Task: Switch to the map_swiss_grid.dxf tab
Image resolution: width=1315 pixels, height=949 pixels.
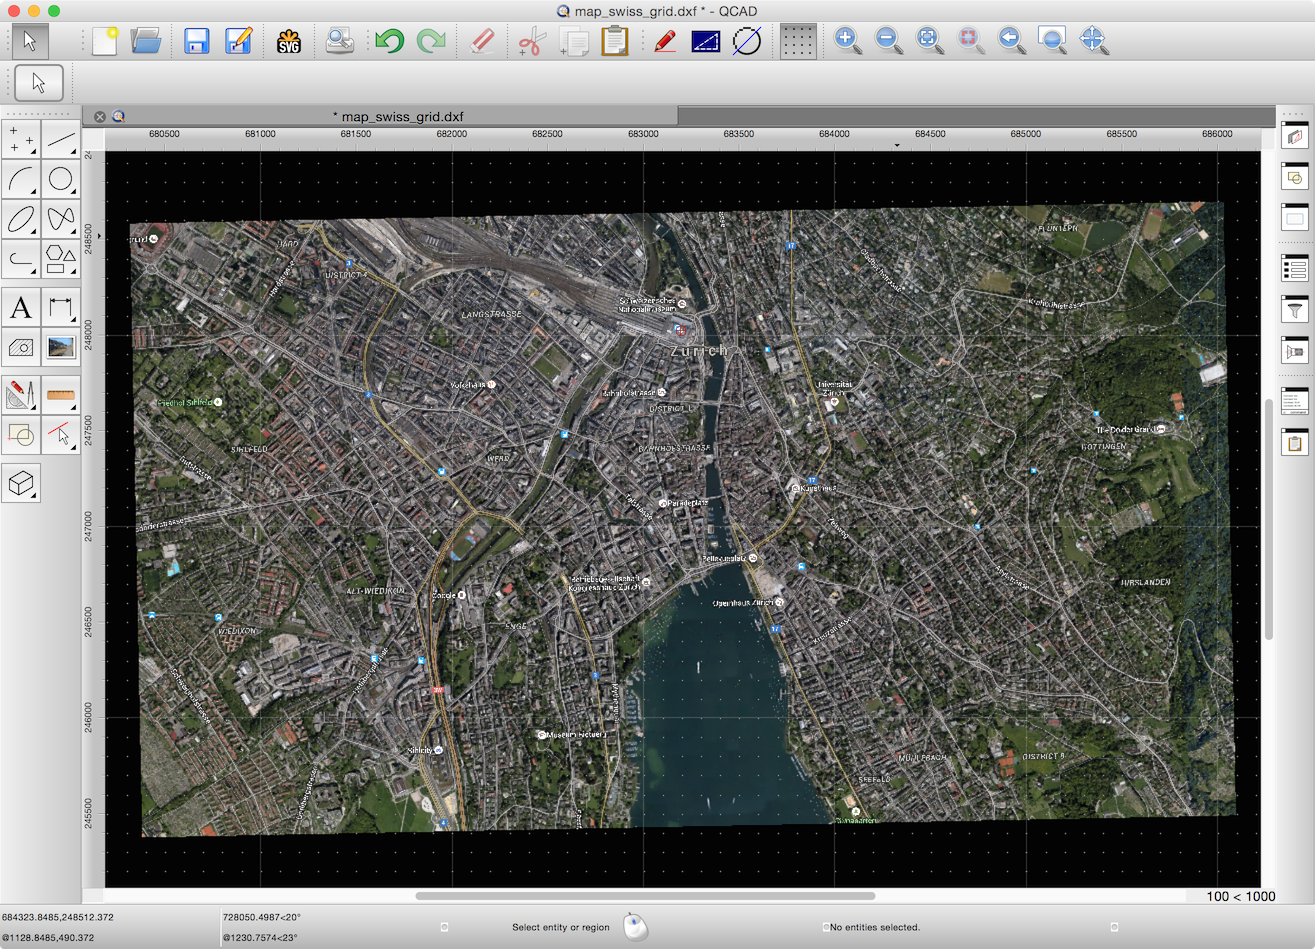Action: [398, 116]
